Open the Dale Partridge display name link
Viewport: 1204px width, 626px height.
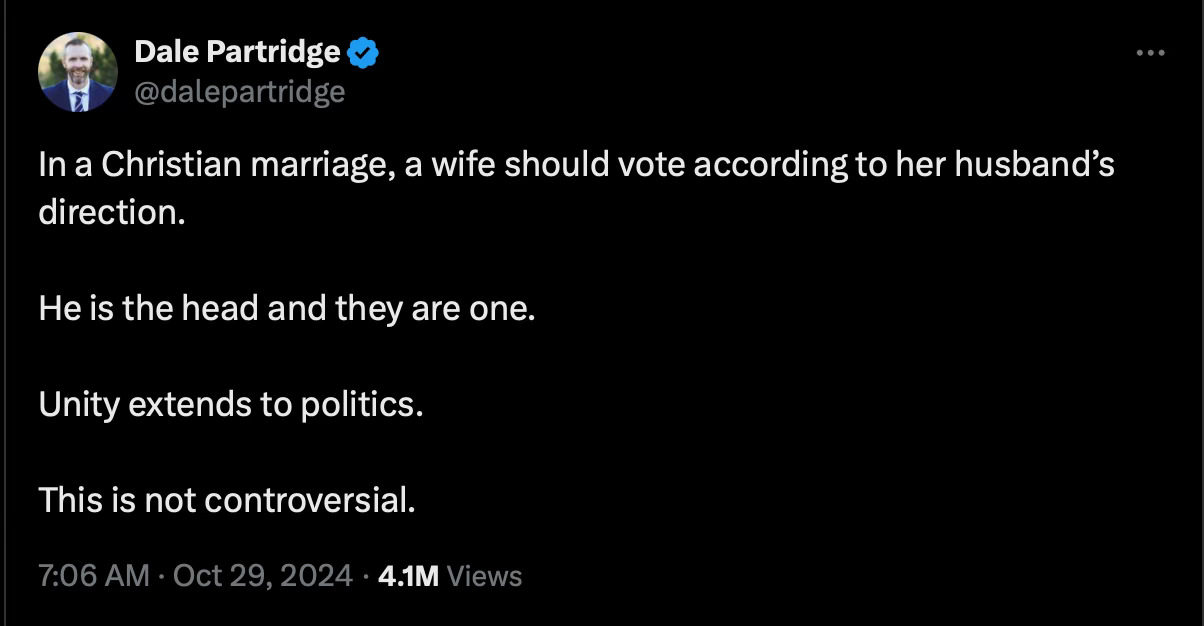click(237, 53)
